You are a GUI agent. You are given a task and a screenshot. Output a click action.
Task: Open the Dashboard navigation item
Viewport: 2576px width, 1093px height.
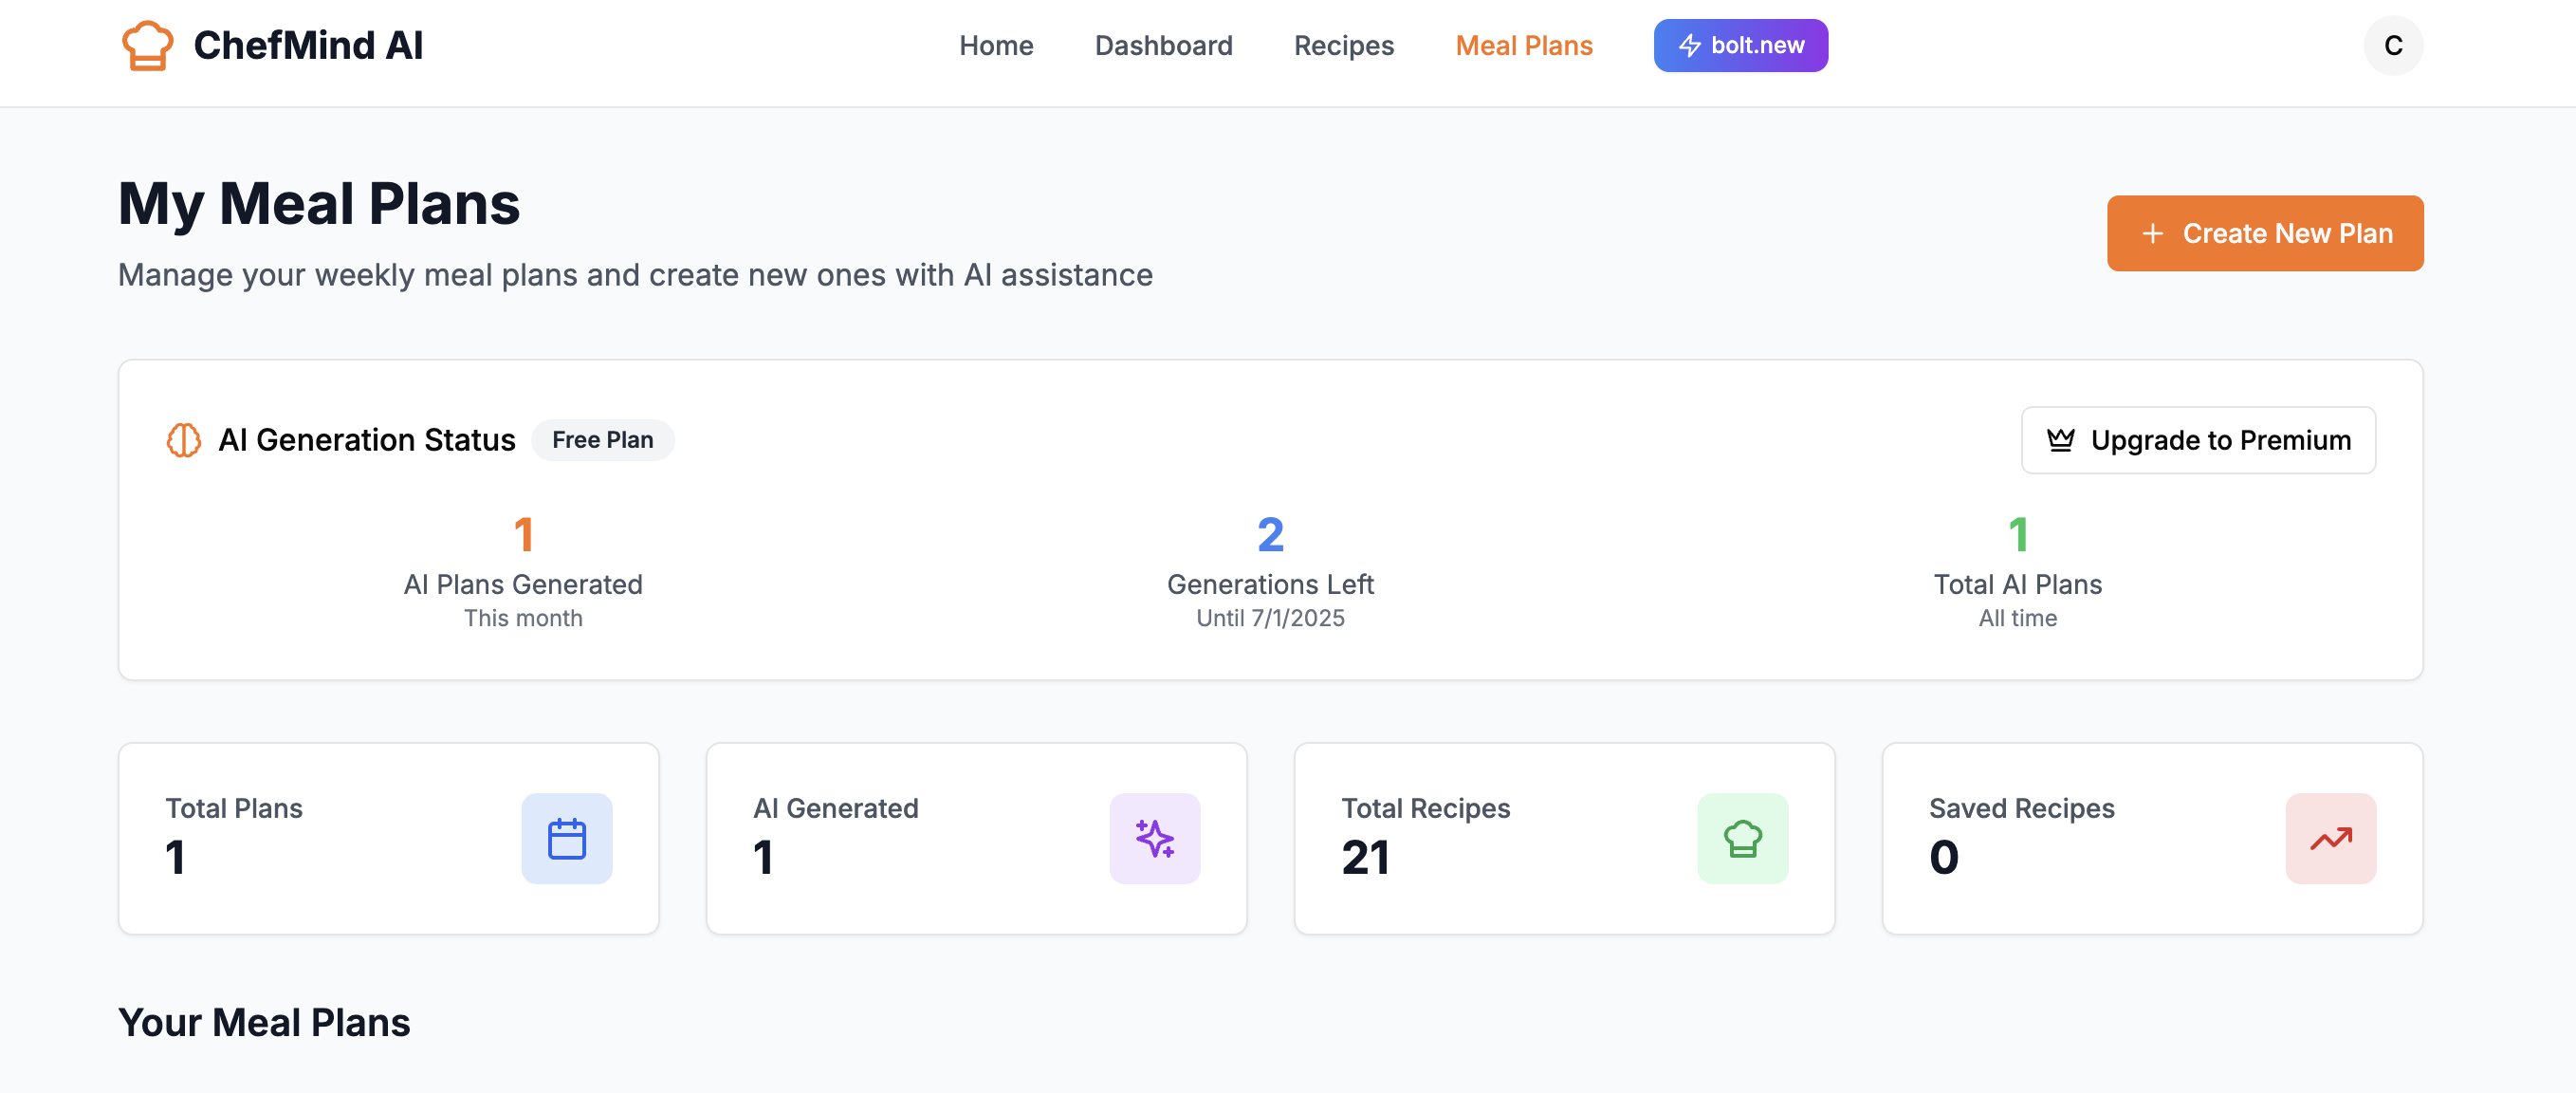pyautogui.click(x=1163, y=46)
